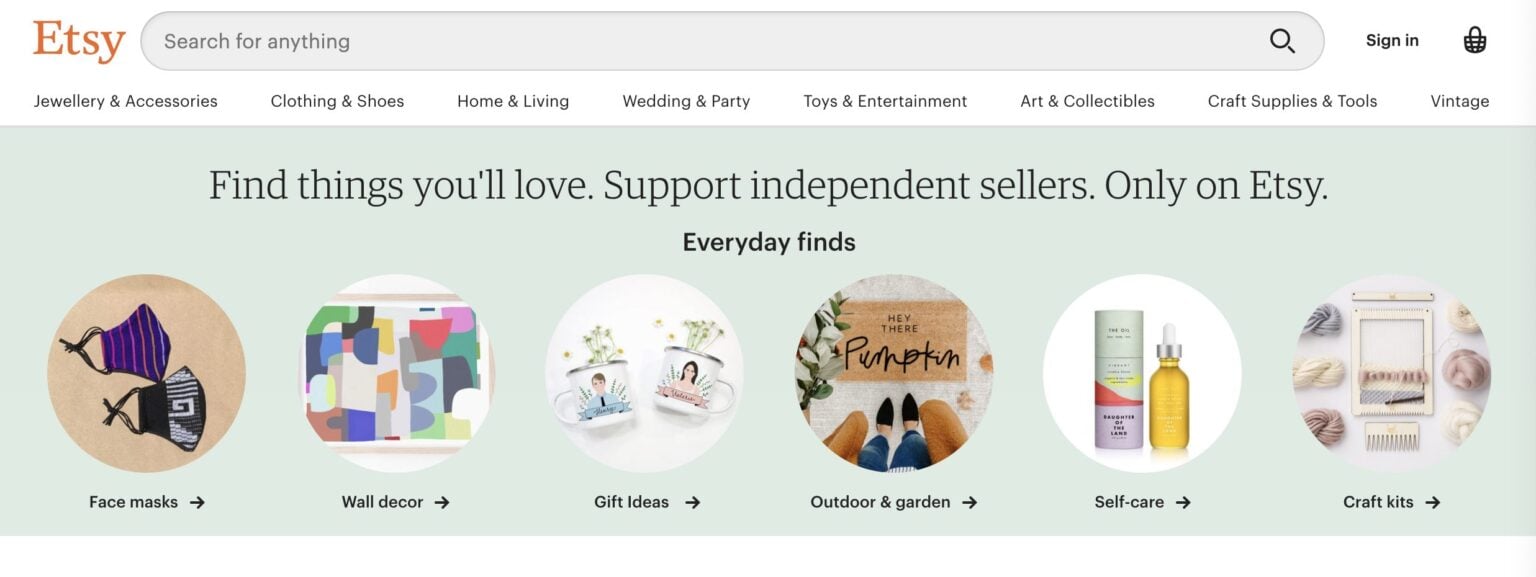The image size is (1536, 577).
Task: Click the Vintage category link
Action: (x=1459, y=101)
